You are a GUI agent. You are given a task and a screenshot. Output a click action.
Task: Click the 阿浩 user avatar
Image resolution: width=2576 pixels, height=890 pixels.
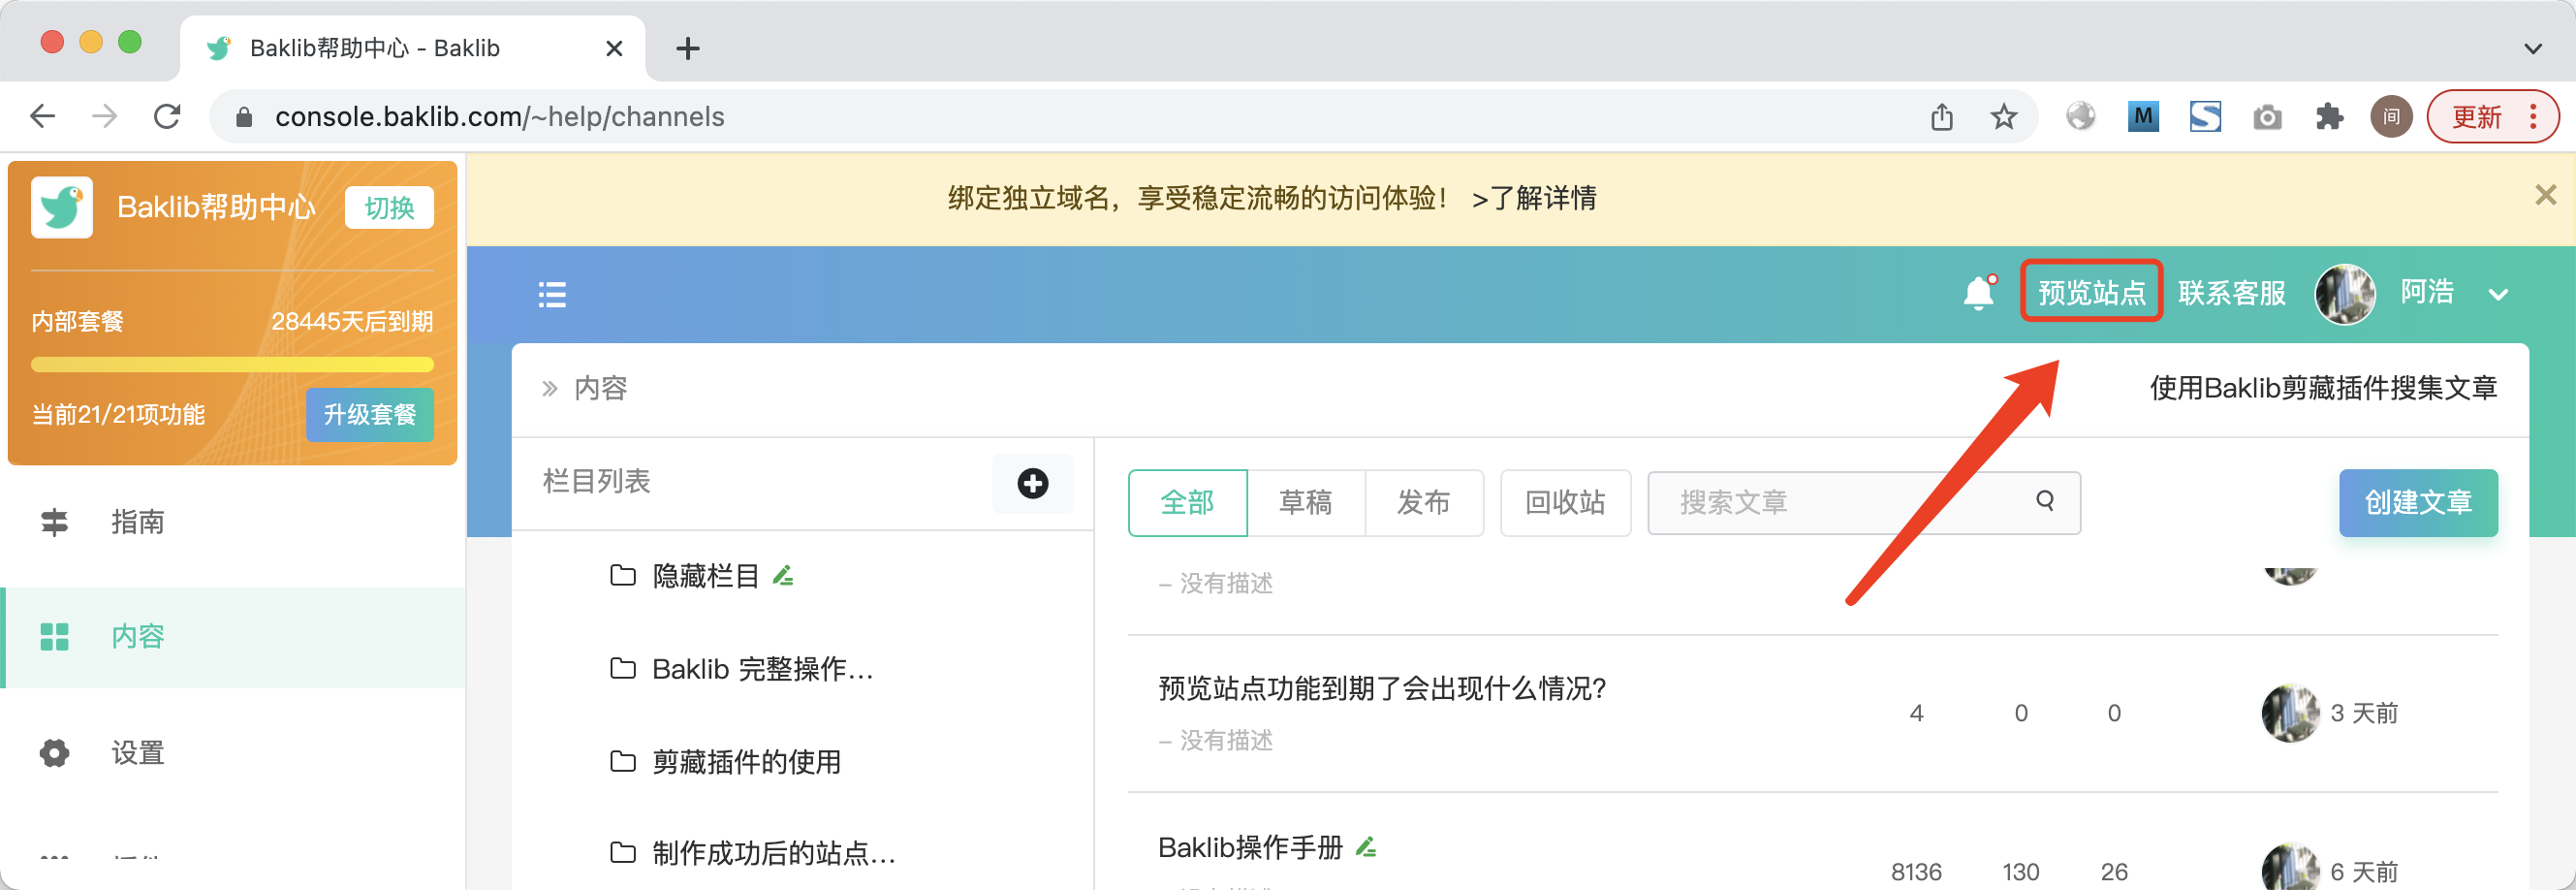[x=2345, y=293]
